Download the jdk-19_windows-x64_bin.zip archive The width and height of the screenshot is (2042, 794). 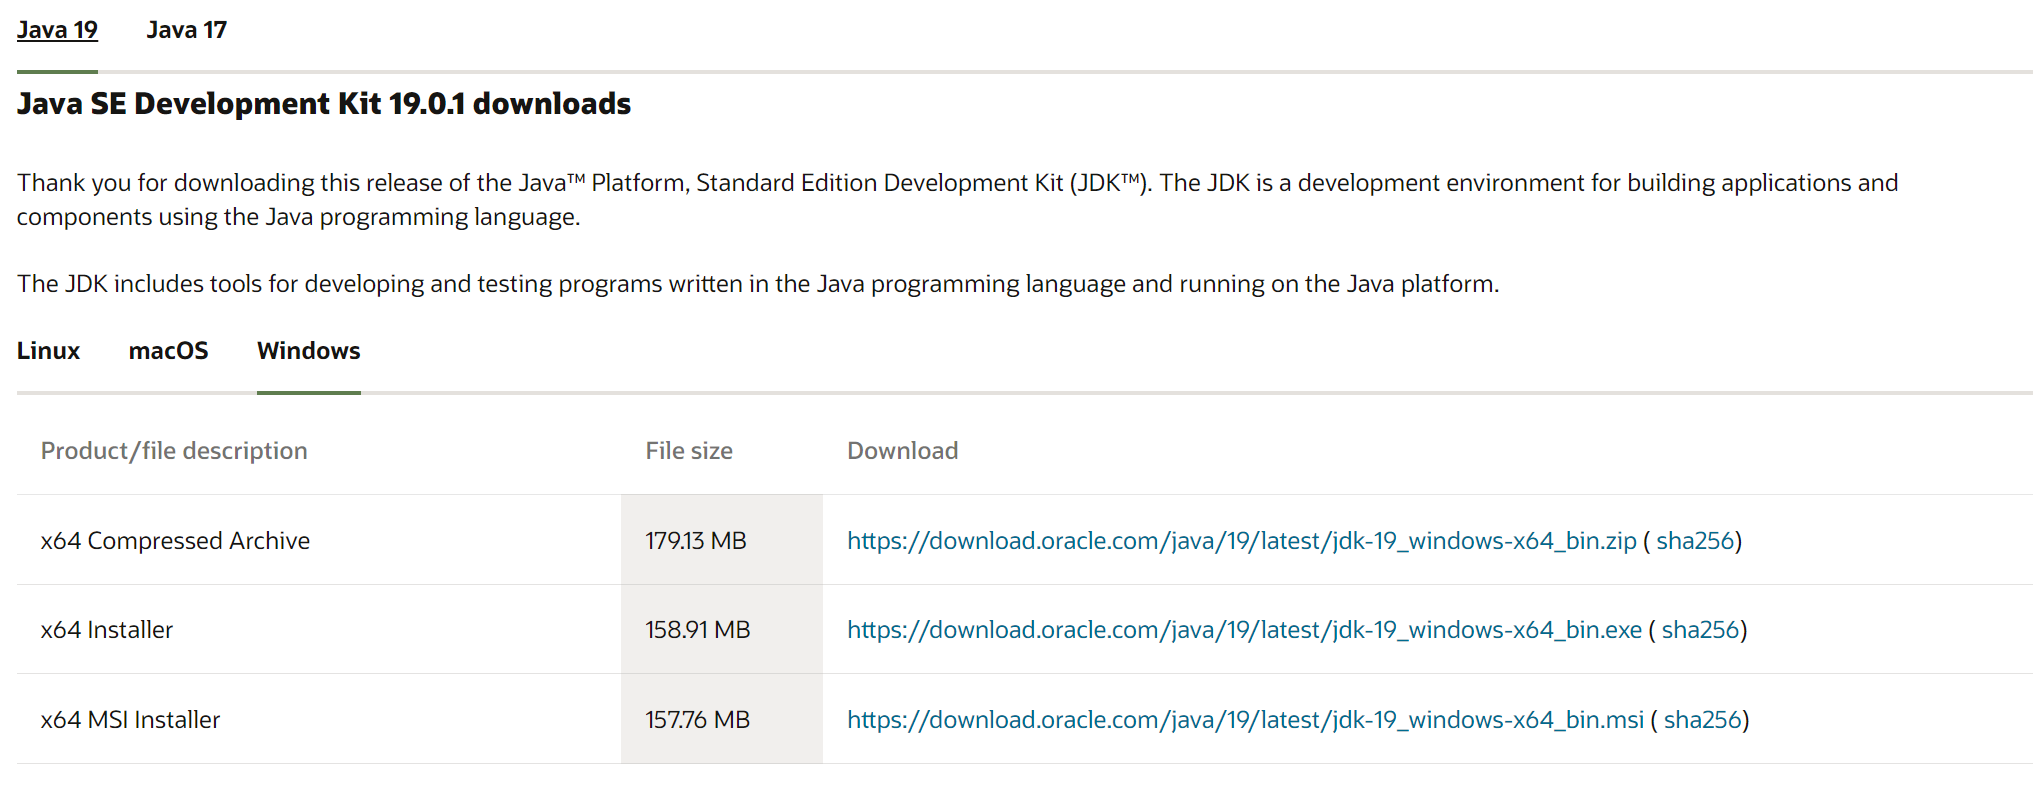pyautogui.click(x=1242, y=541)
